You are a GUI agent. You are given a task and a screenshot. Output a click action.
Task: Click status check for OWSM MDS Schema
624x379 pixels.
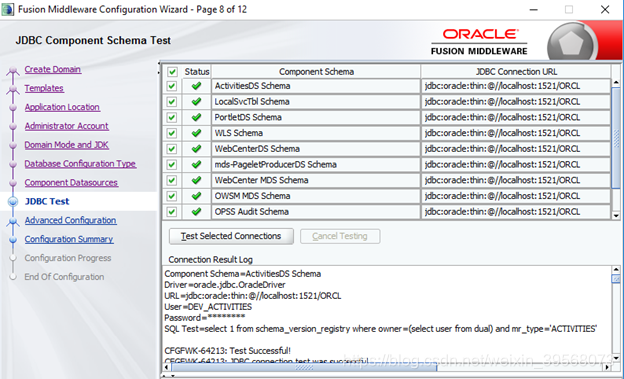196,196
